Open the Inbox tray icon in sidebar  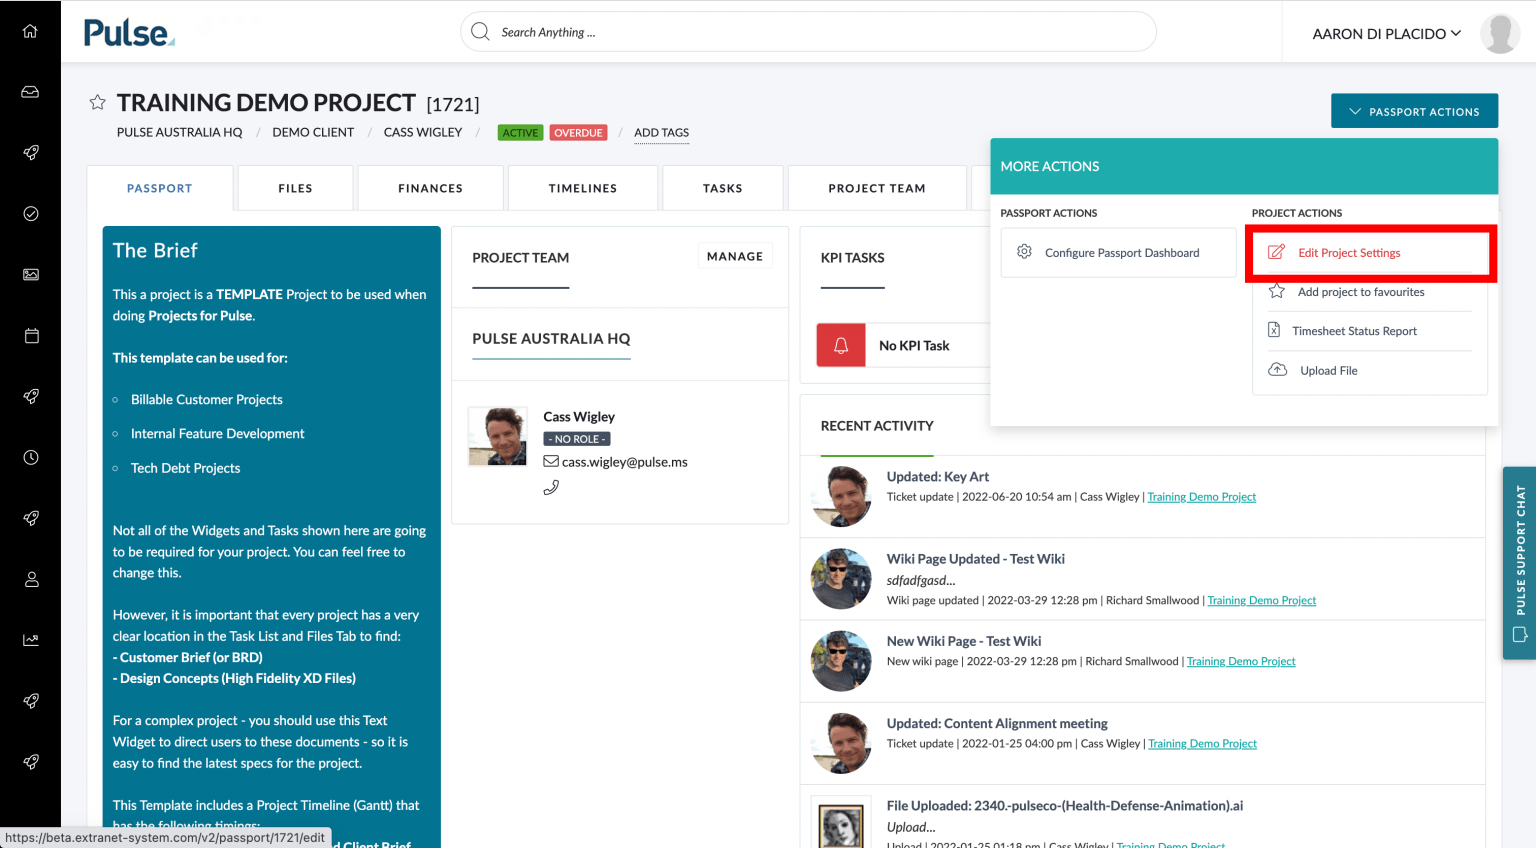tap(30, 91)
